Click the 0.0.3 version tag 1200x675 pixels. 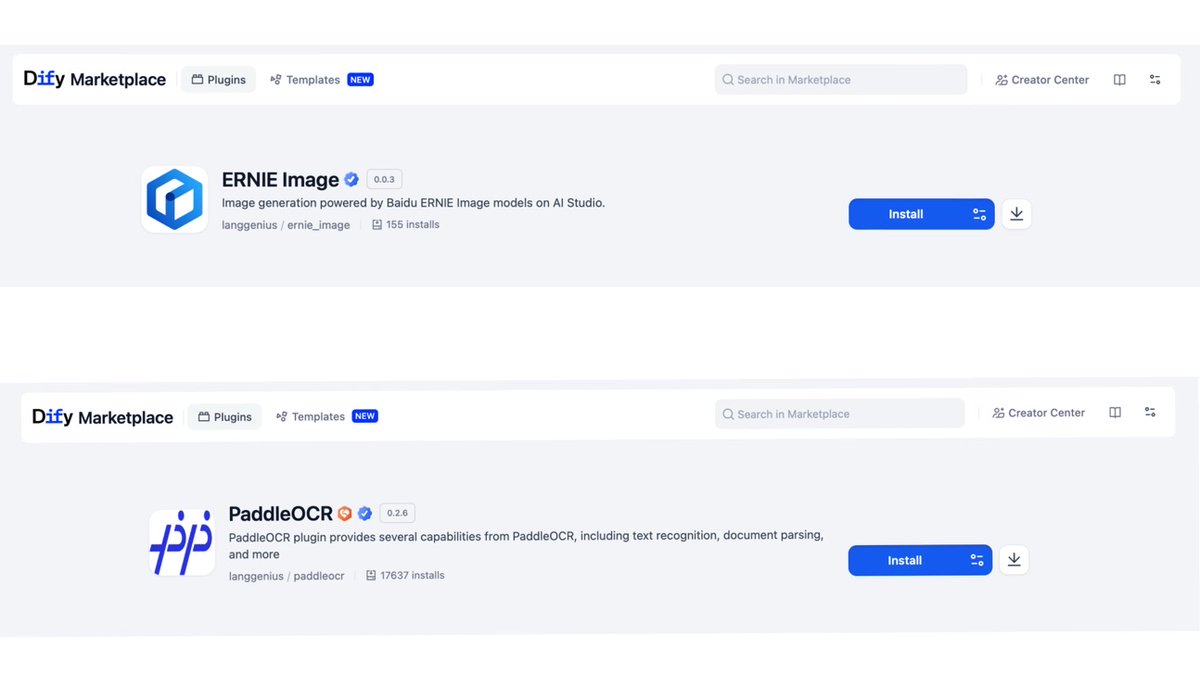tap(384, 180)
